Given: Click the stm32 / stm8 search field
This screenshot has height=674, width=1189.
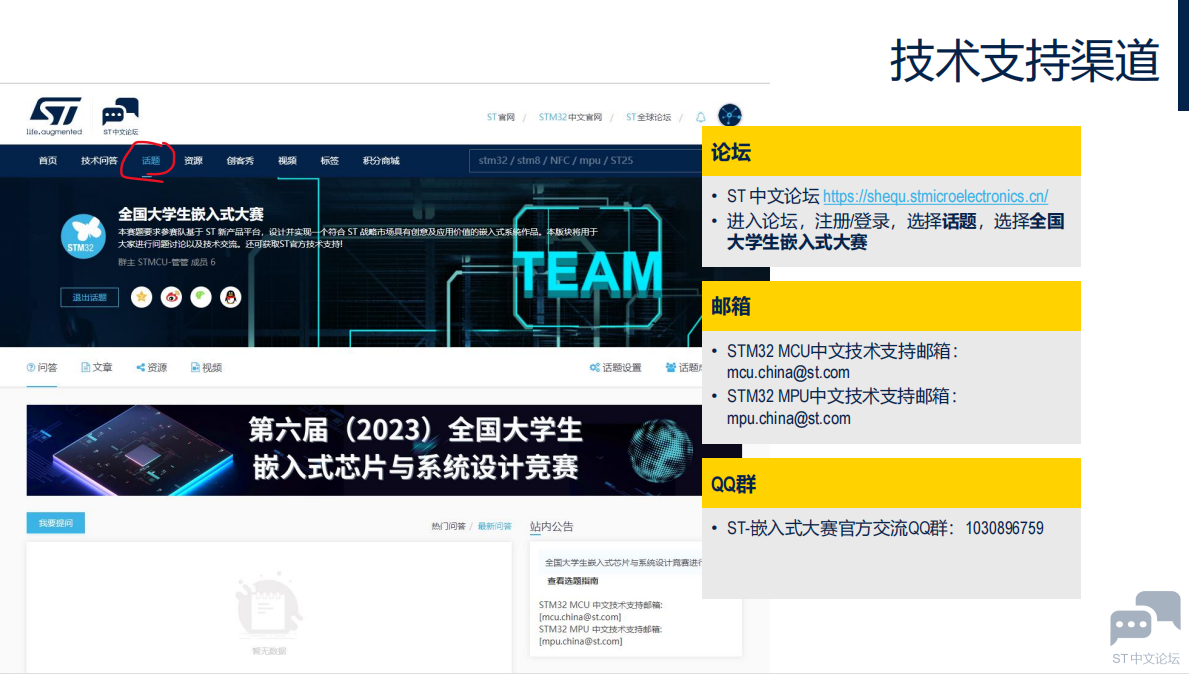Looking at the screenshot, I should point(585,161).
